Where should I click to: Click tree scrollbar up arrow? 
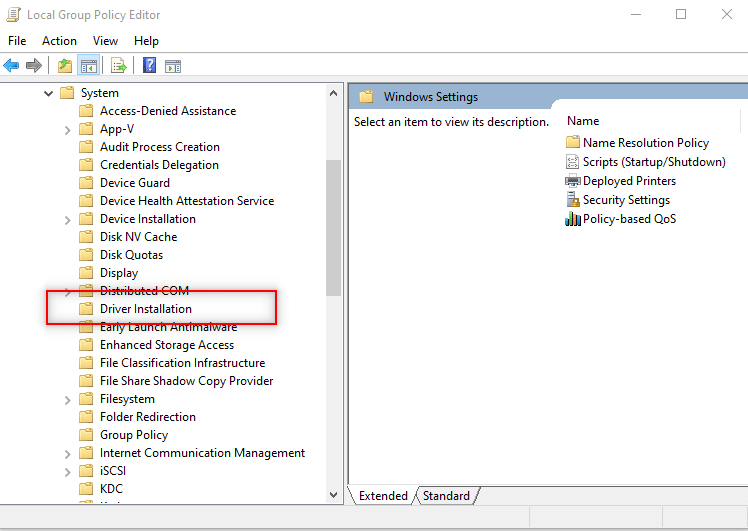click(x=333, y=93)
